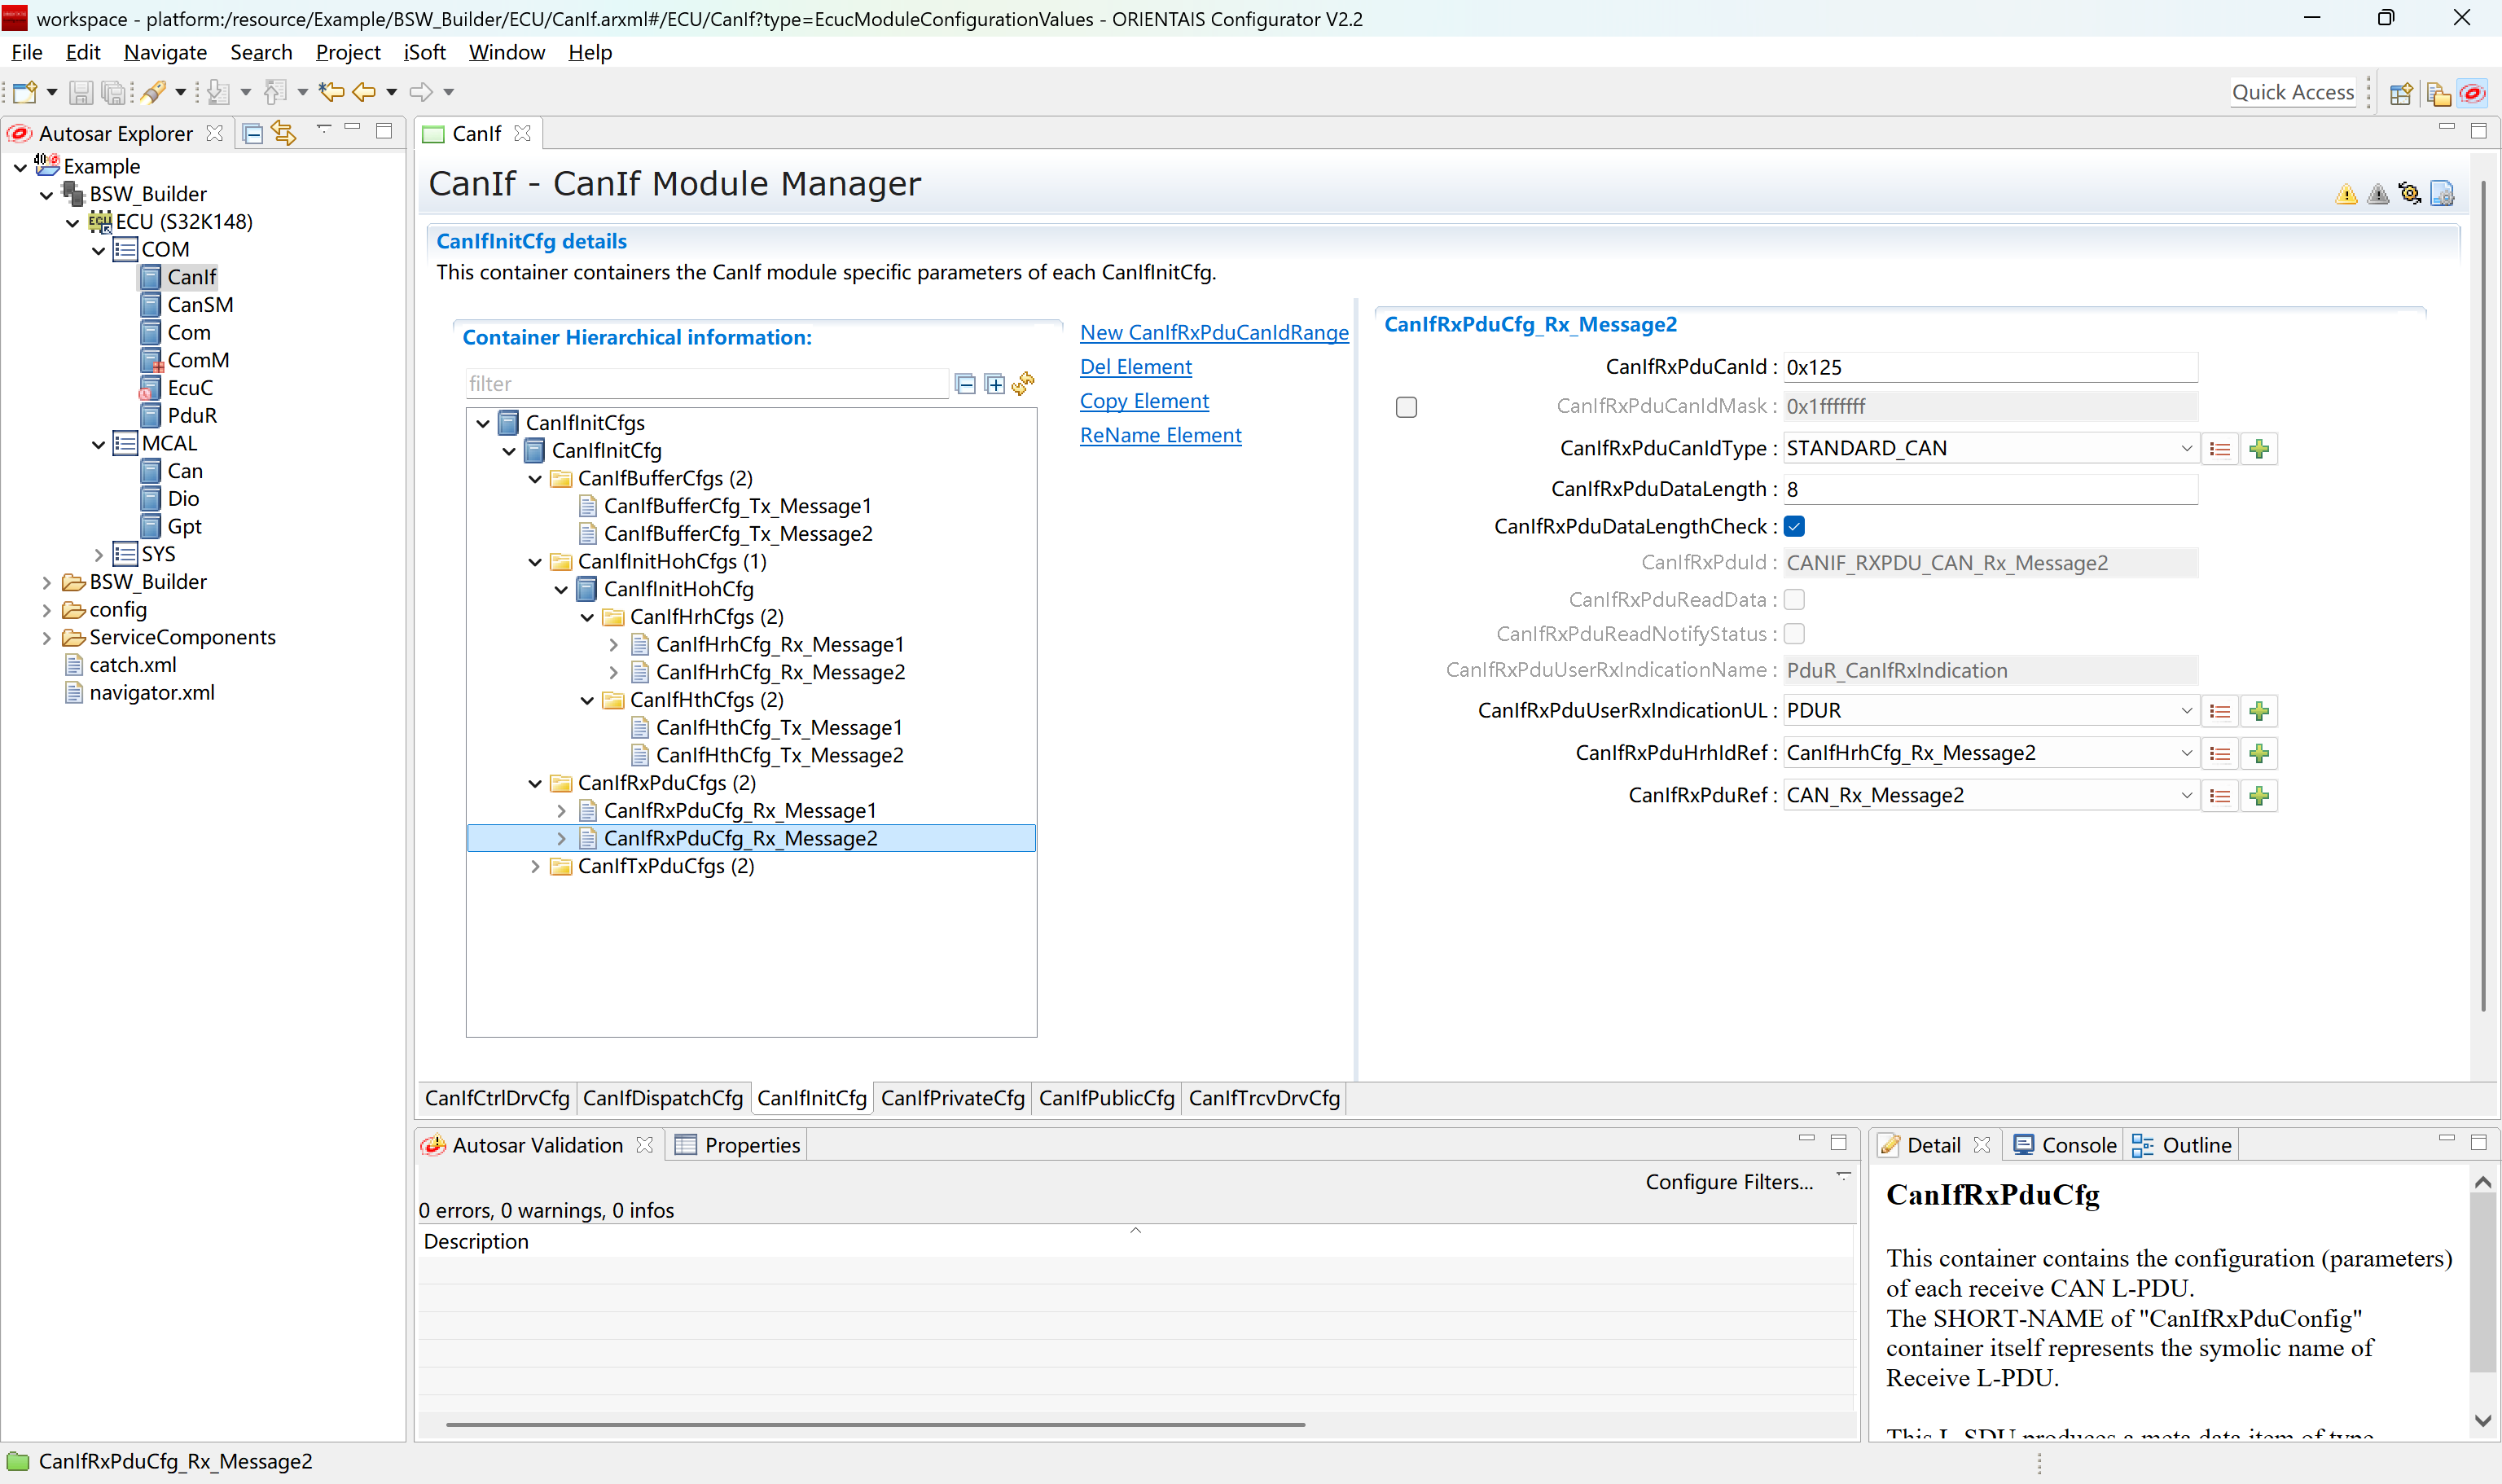Click the green plus icon beside CanIfRxPduCanIdType
Viewport: 2502px width, 1484px height.
click(2259, 449)
